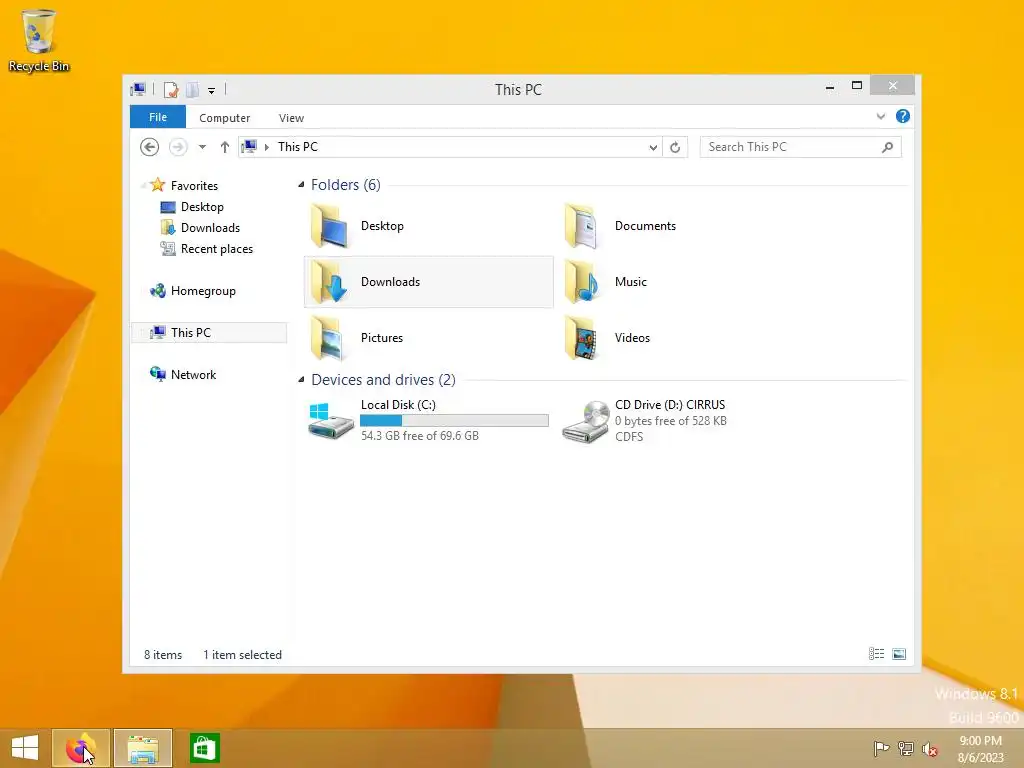Click the Properties quick access icon
This screenshot has width=1024, height=768.
171,89
